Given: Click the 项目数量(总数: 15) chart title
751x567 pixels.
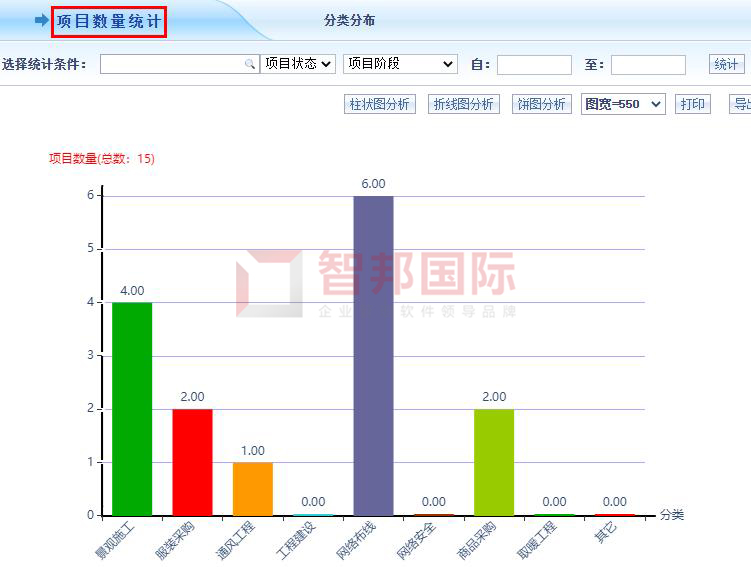Looking at the screenshot, I should pos(102,159).
